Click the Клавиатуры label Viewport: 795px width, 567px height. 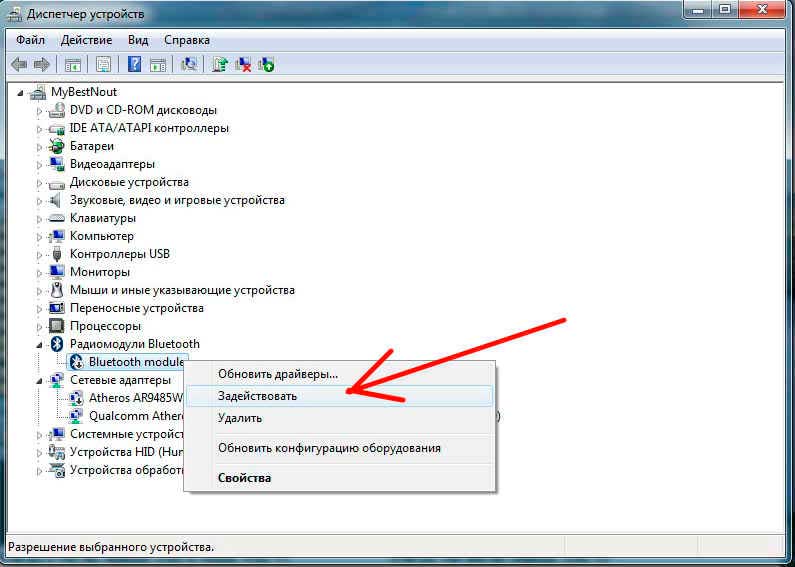click(103, 218)
